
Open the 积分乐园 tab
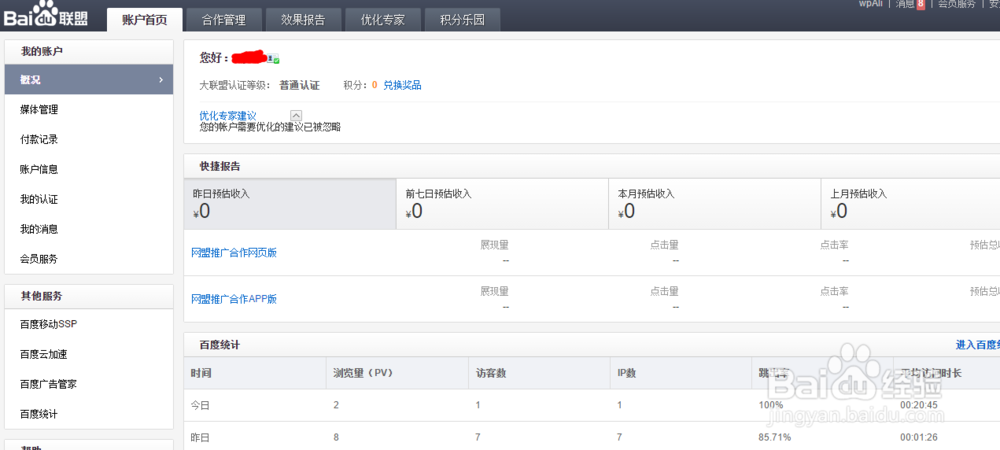point(462,20)
